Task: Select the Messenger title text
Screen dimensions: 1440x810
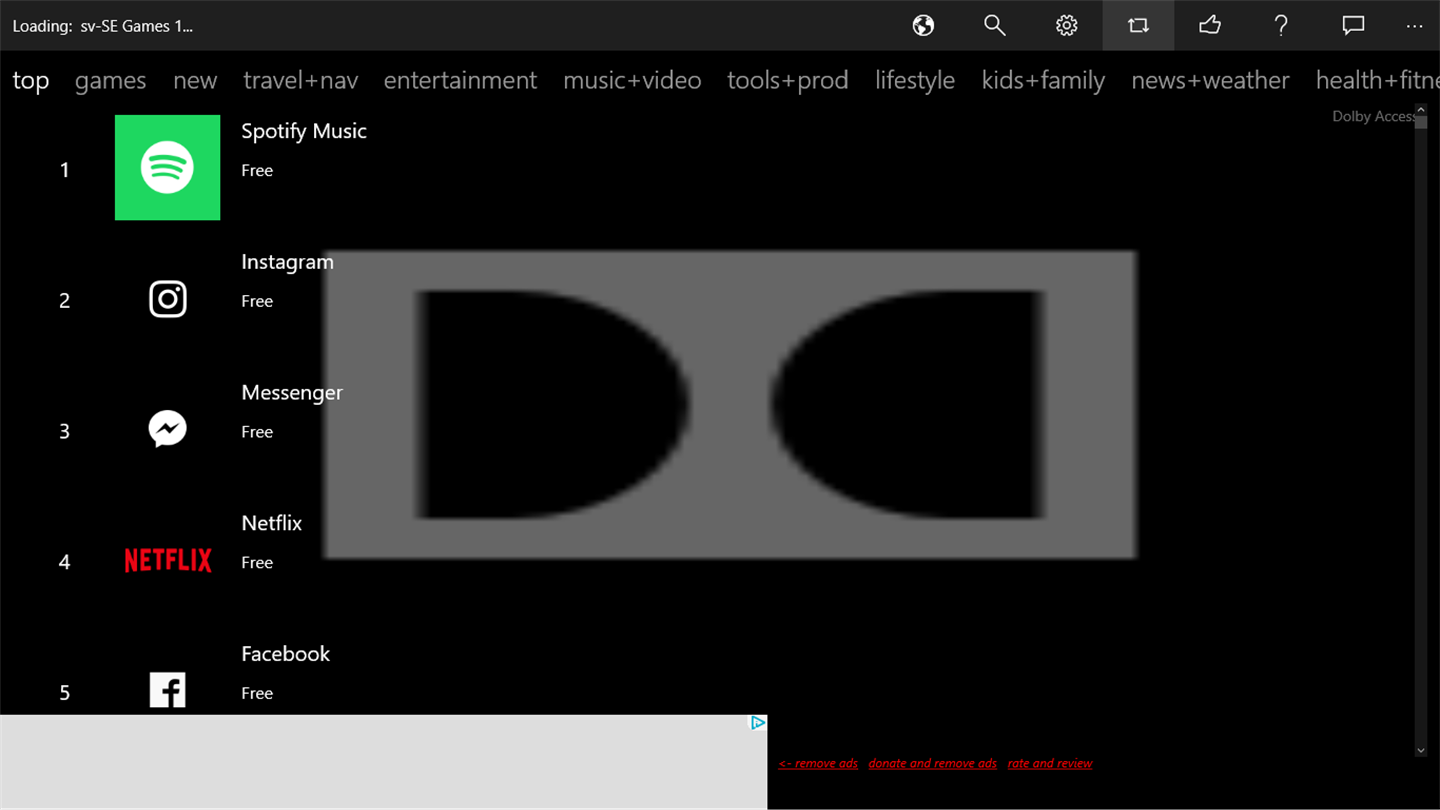Action: (x=292, y=393)
